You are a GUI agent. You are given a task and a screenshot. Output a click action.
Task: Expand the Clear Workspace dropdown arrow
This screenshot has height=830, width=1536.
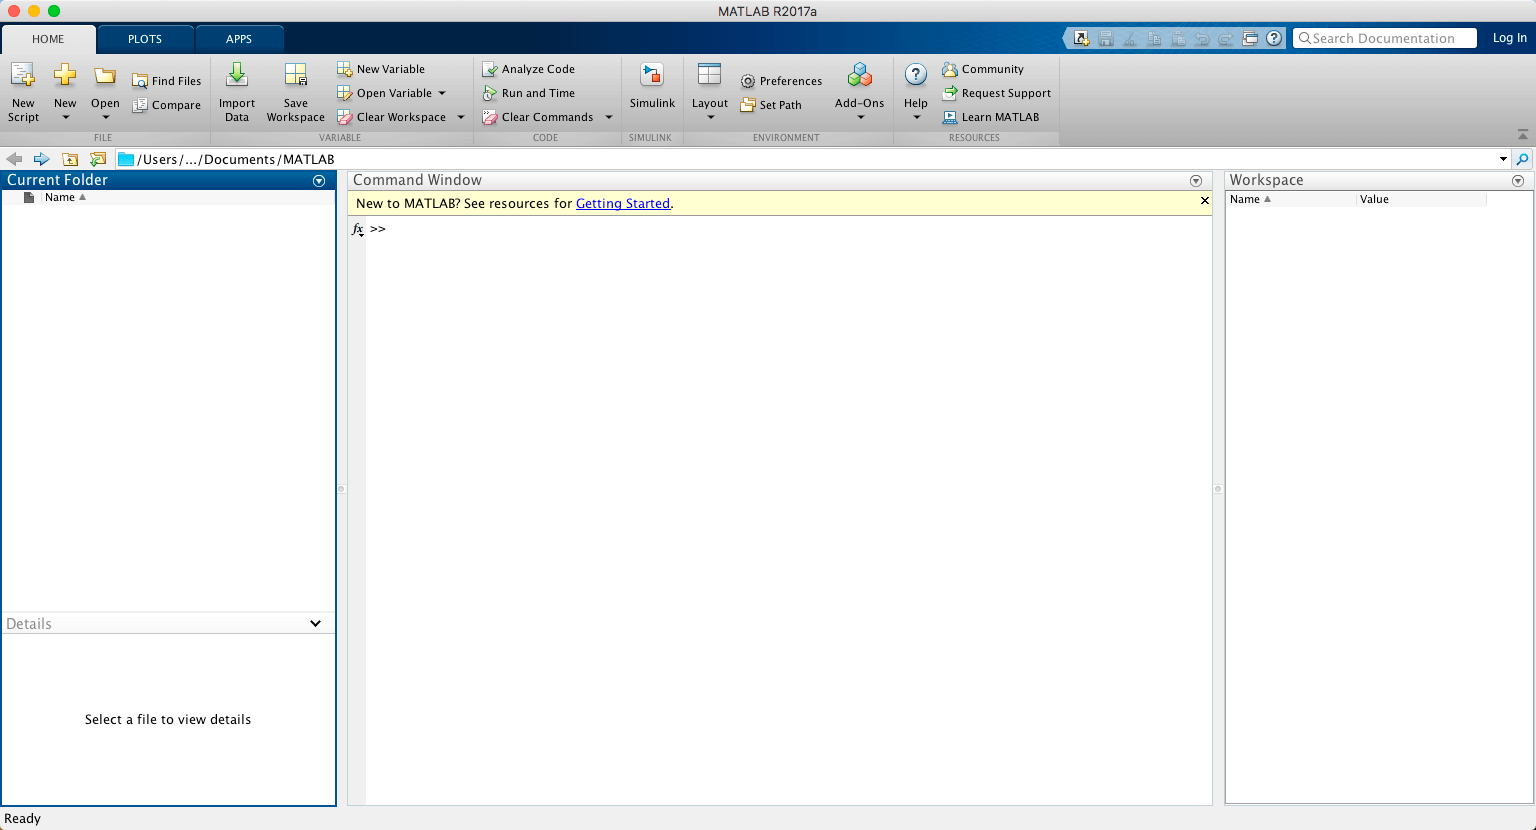tap(461, 117)
